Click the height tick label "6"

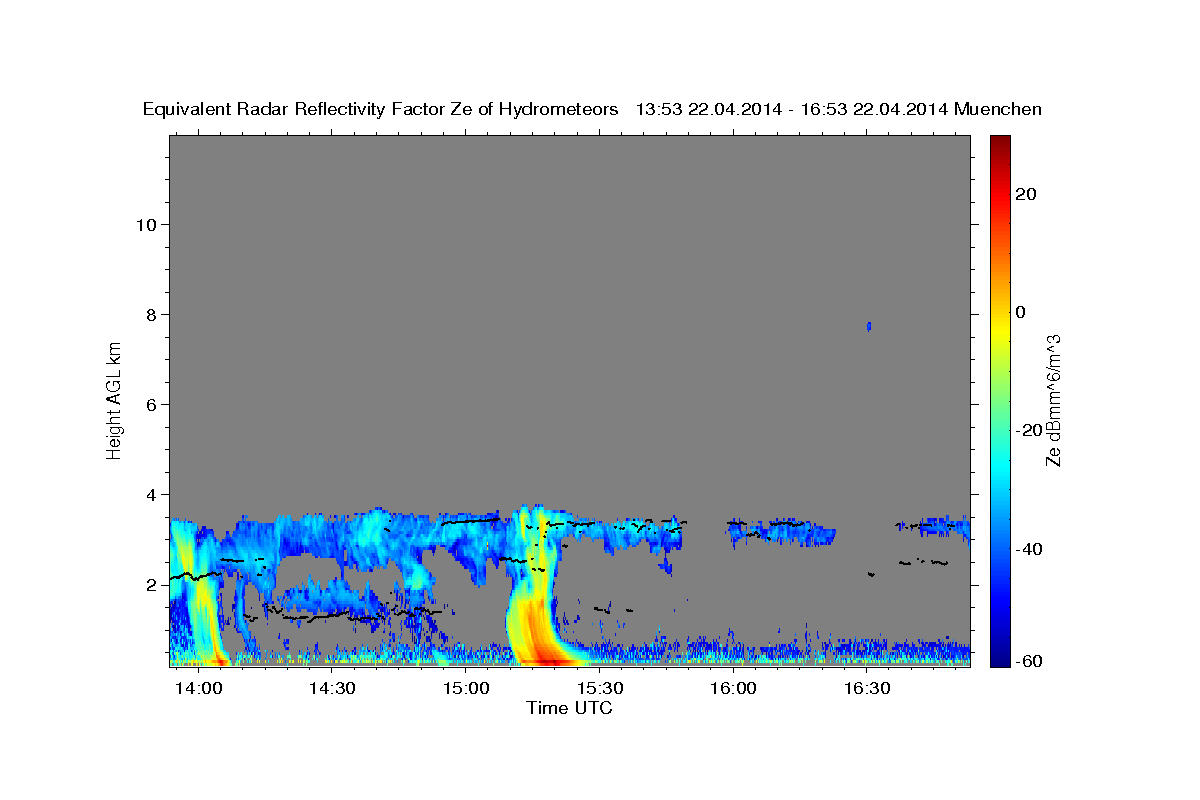pyautogui.click(x=152, y=404)
